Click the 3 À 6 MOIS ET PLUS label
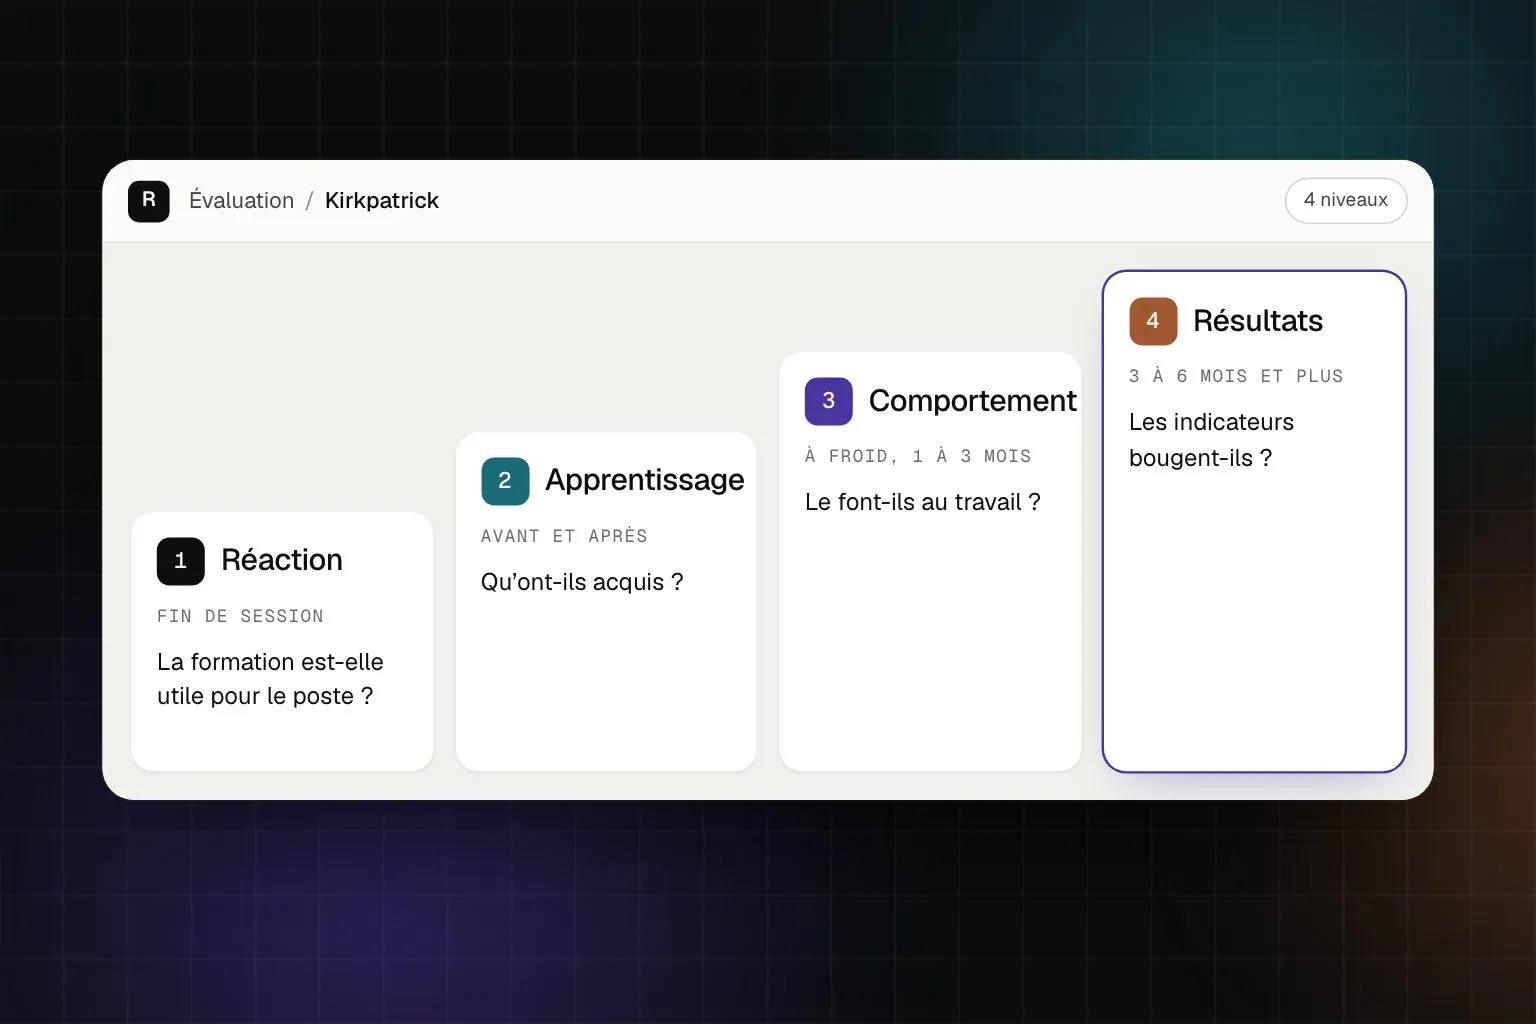The width and height of the screenshot is (1536, 1024). [x=1236, y=376]
